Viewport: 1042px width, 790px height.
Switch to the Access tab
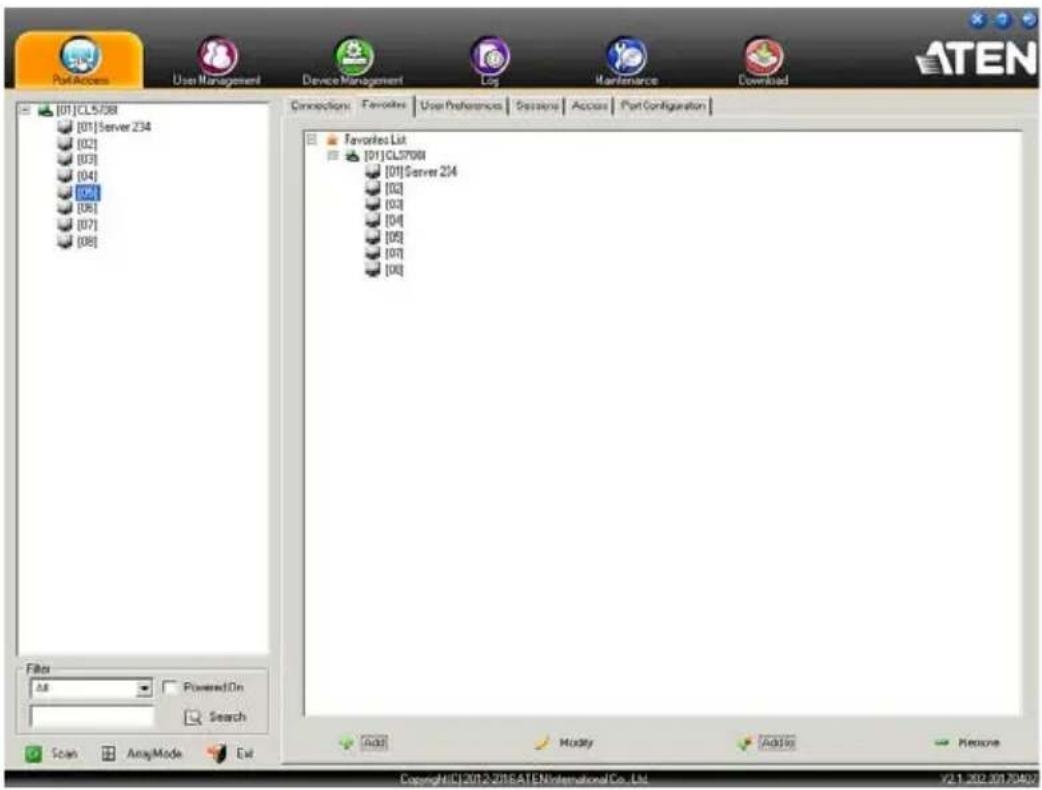click(x=589, y=106)
